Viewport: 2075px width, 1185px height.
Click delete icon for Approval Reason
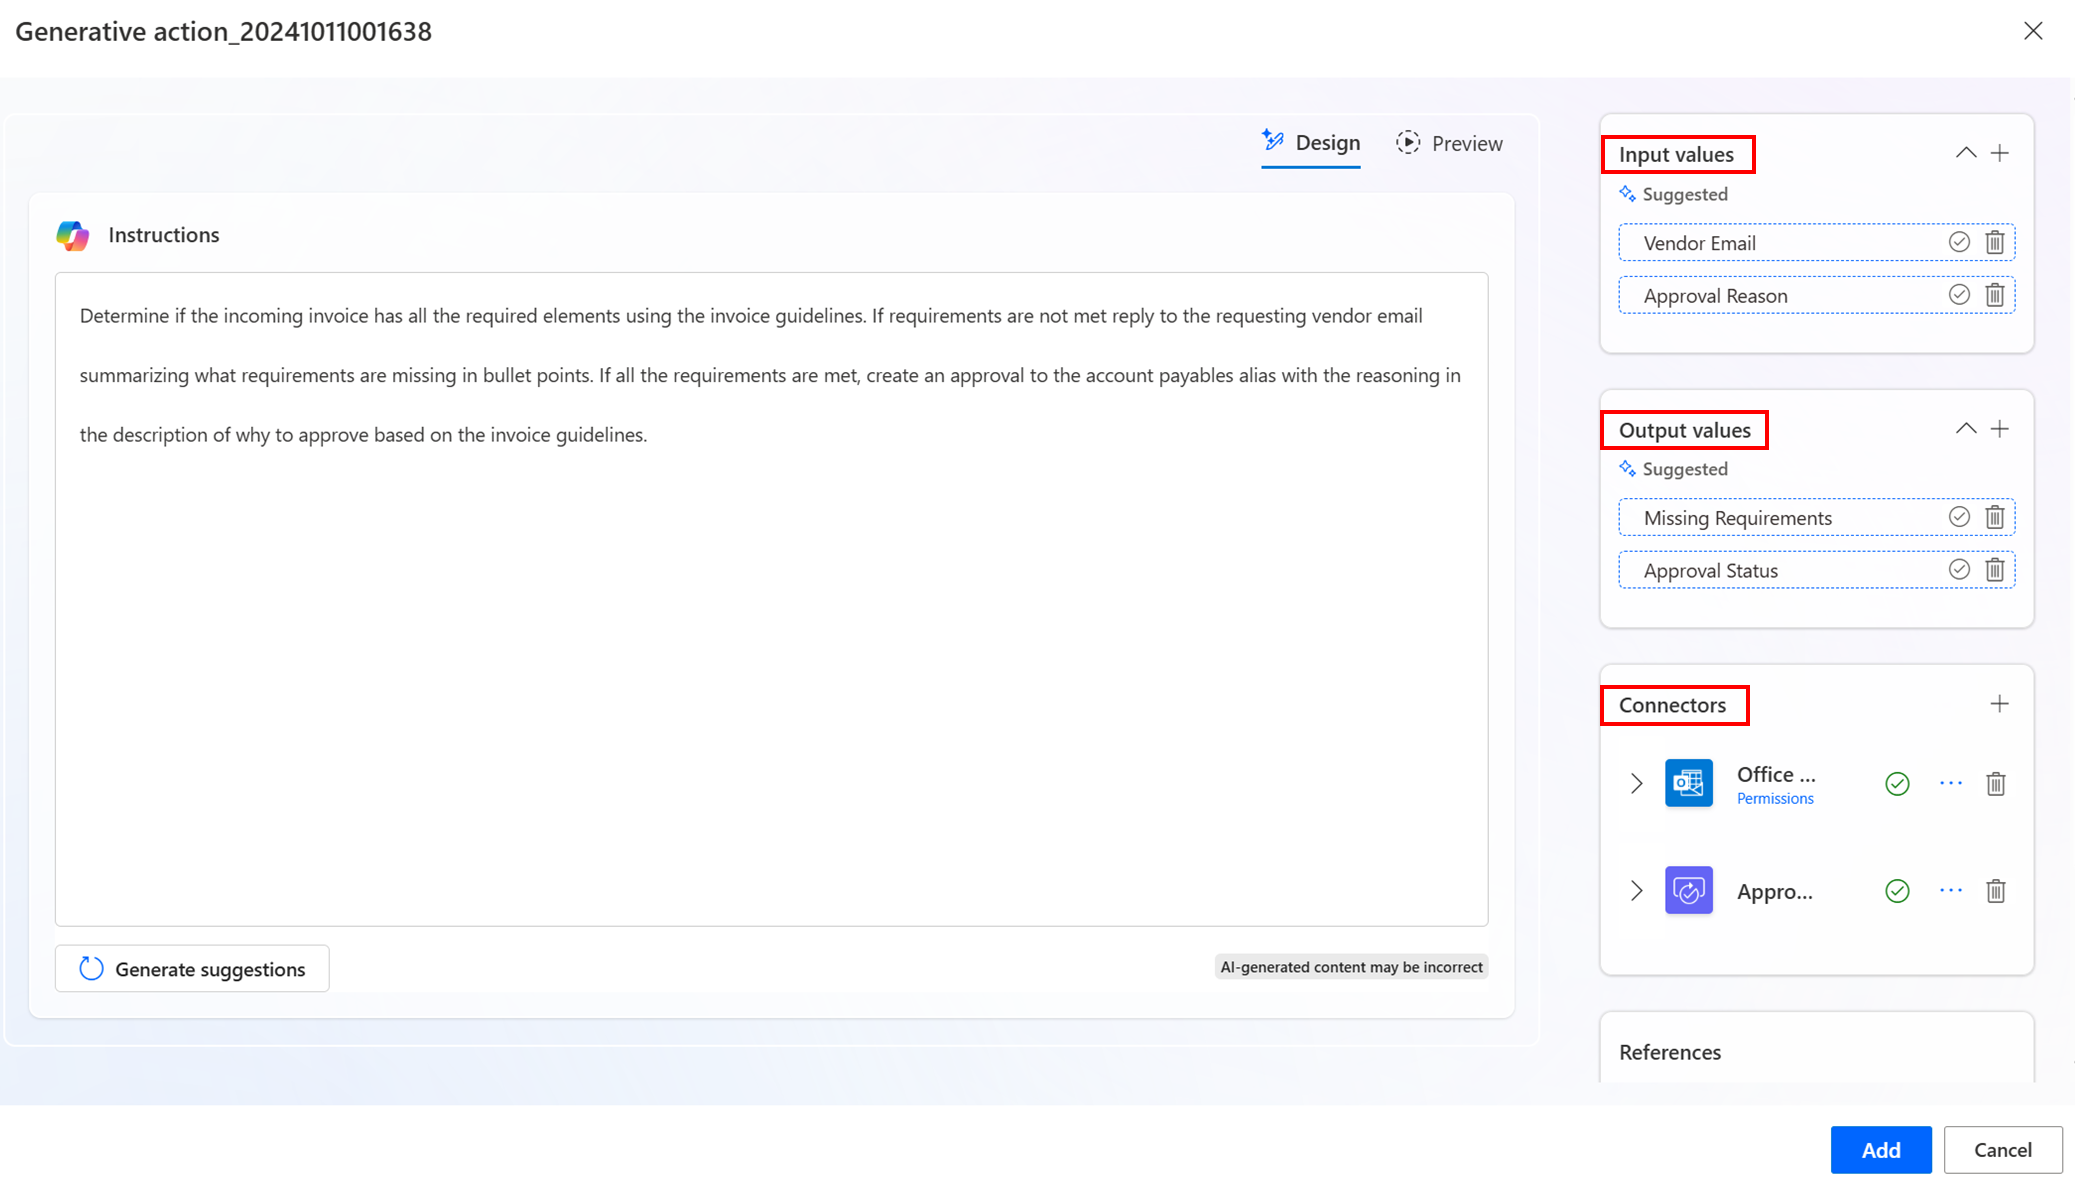coord(1995,295)
